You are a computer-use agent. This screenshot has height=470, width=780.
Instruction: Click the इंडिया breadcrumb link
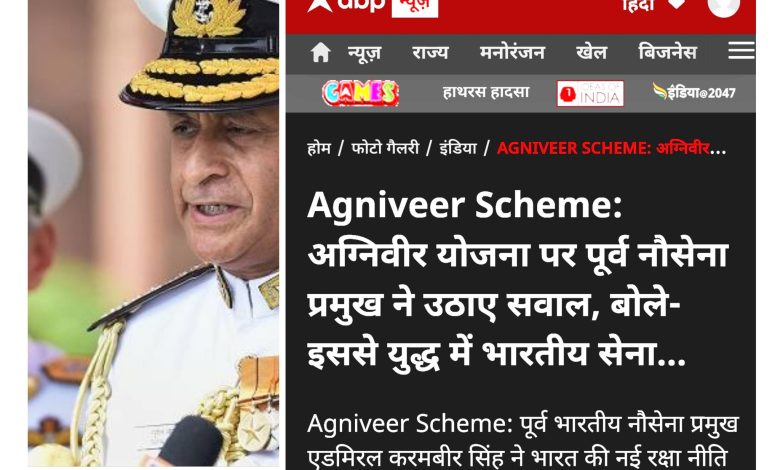(x=458, y=148)
